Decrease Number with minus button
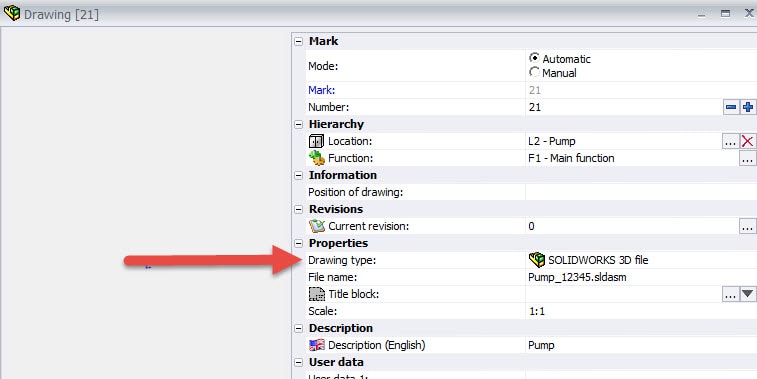757x379 pixels. click(x=730, y=107)
